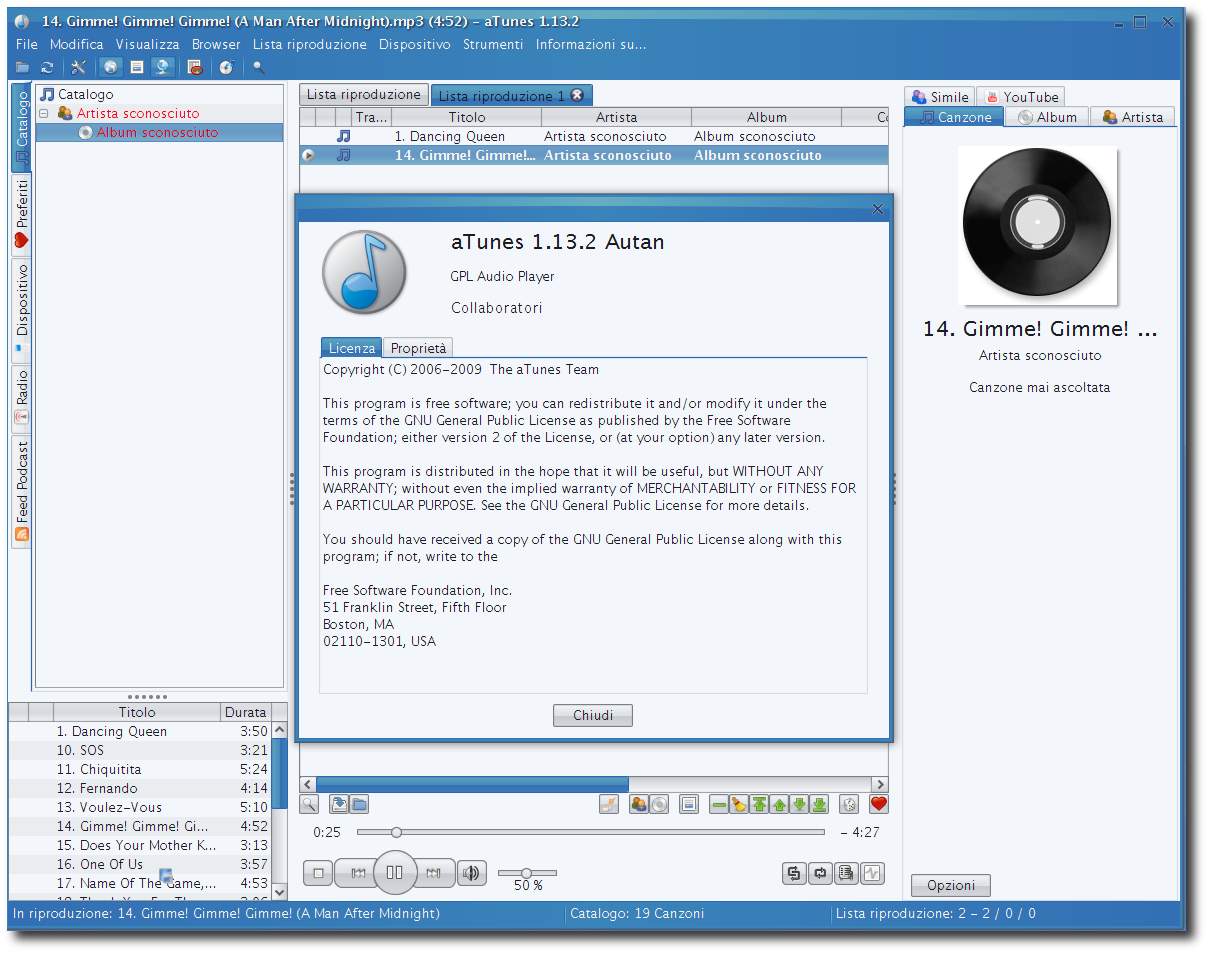Switch to the Album tab in the right panel

[x=1047, y=117]
